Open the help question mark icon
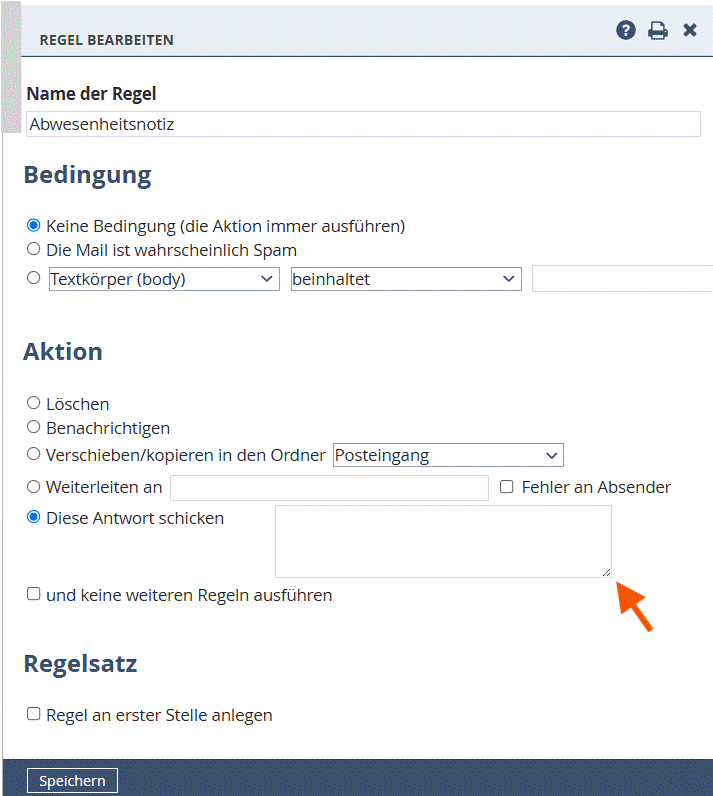 click(x=626, y=30)
